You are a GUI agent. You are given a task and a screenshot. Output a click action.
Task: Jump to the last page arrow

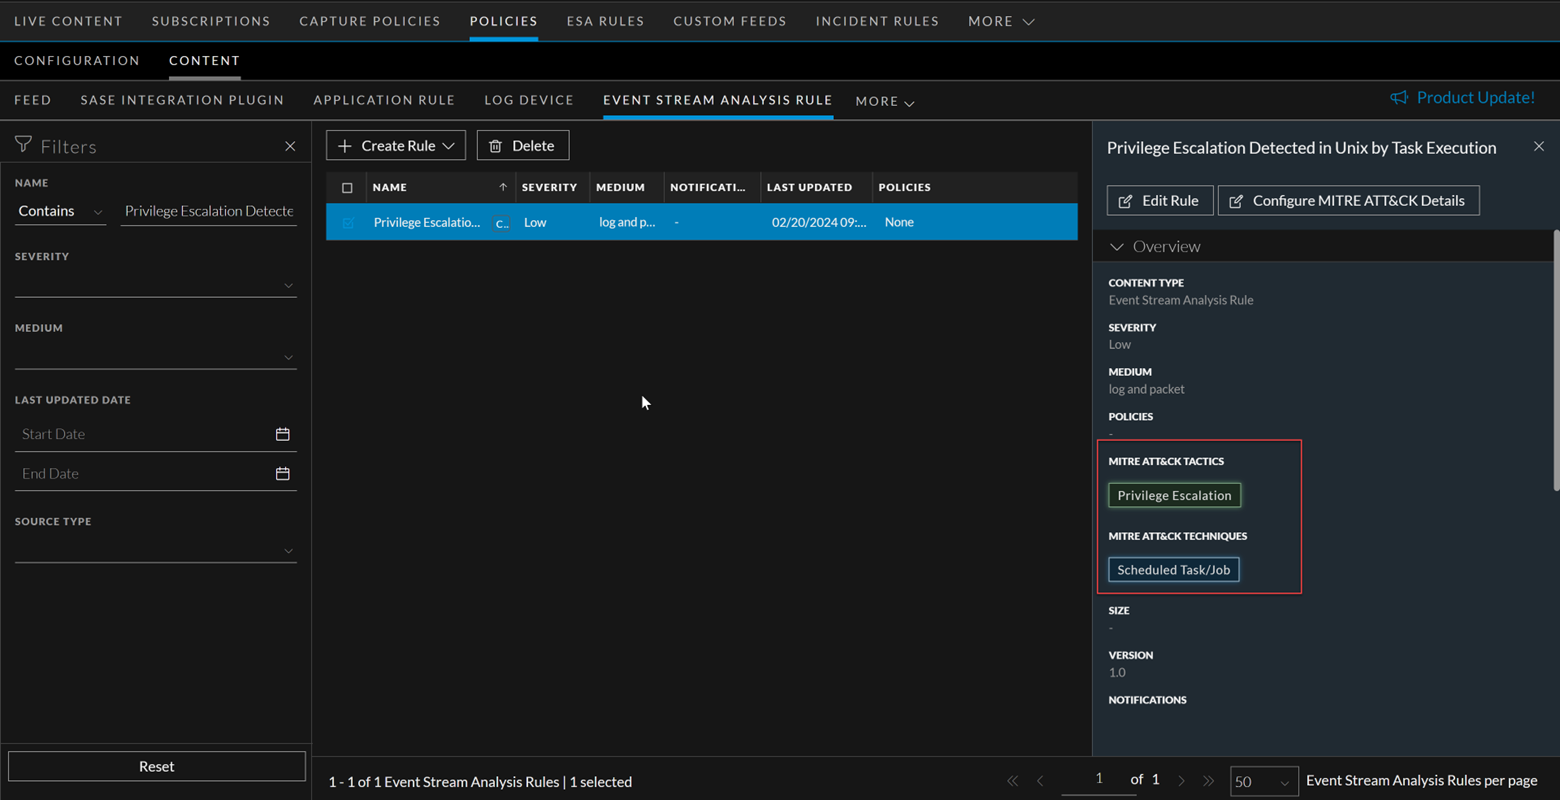[x=1209, y=781]
